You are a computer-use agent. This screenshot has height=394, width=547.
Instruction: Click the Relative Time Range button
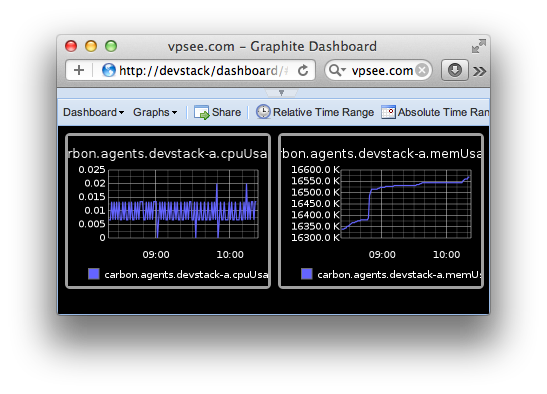(315, 112)
